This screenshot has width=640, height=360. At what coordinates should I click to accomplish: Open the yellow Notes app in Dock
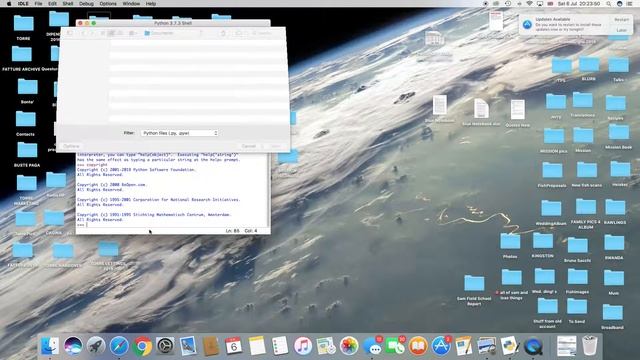257,346
